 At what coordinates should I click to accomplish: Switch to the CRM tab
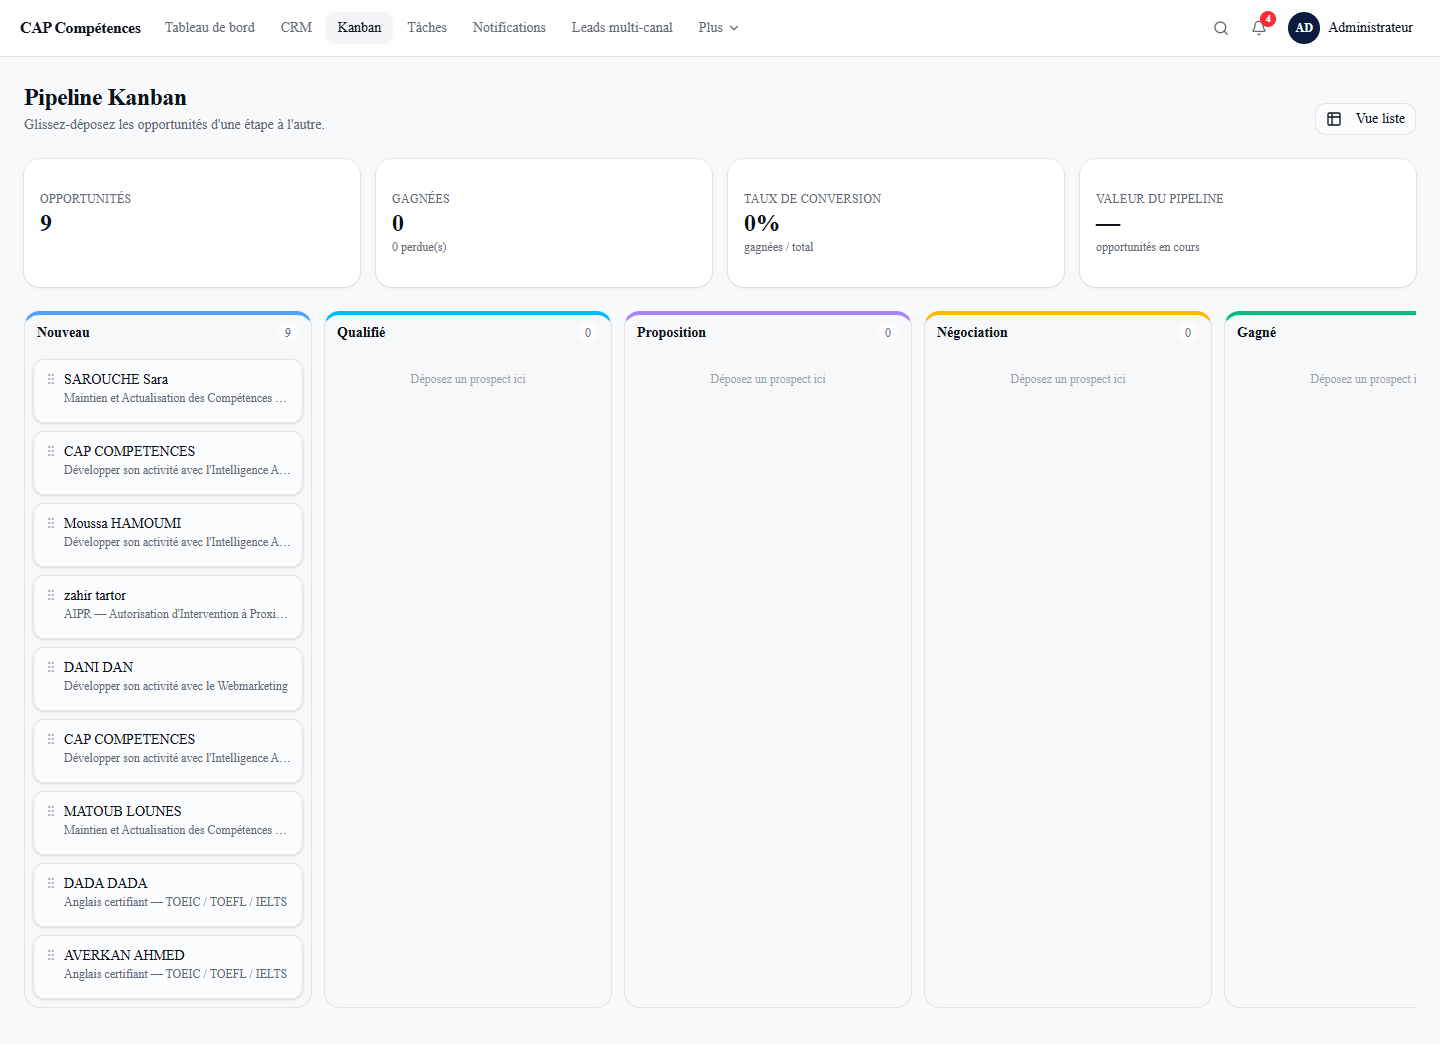(x=296, y=28)
